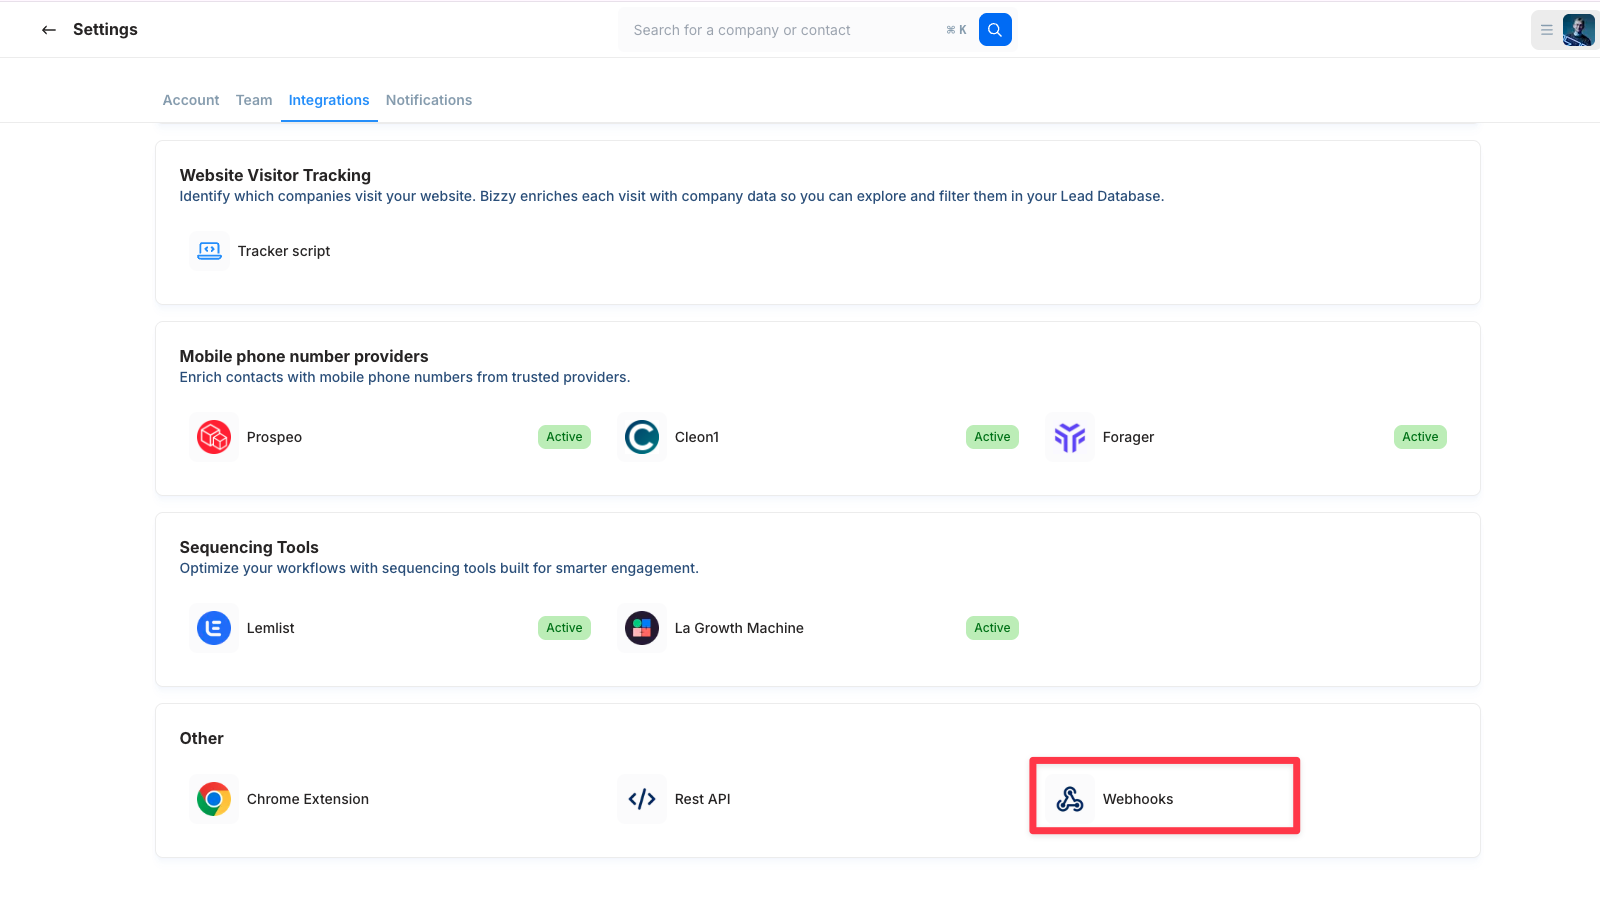1600x922 pixels.
Task: Click the Active badge for Cleon1
Action: [992, 437]
